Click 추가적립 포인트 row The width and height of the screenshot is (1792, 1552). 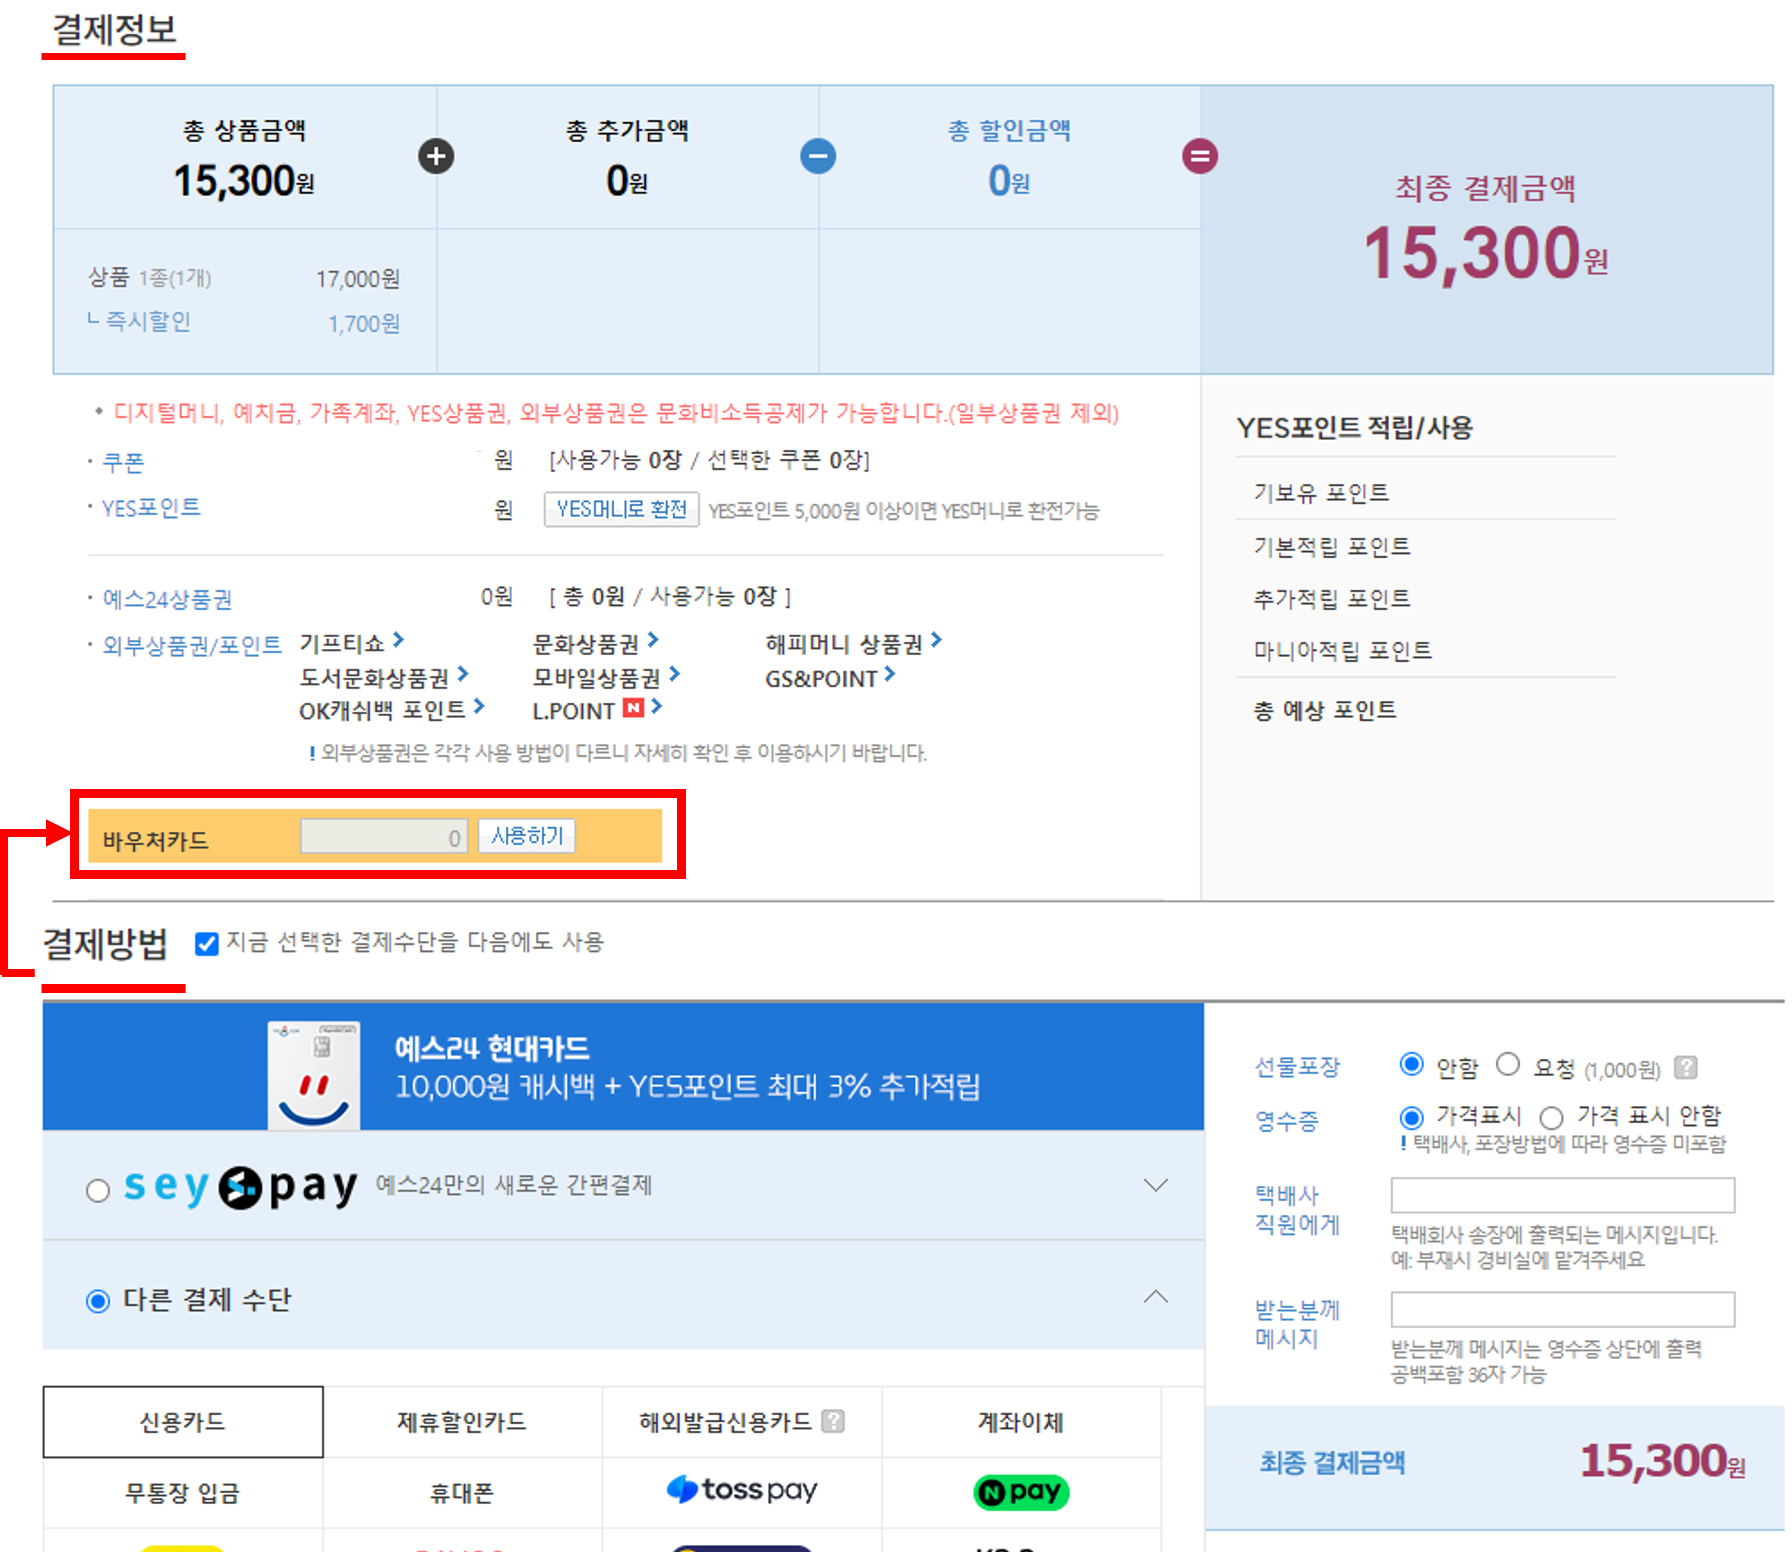[1426, 598]
